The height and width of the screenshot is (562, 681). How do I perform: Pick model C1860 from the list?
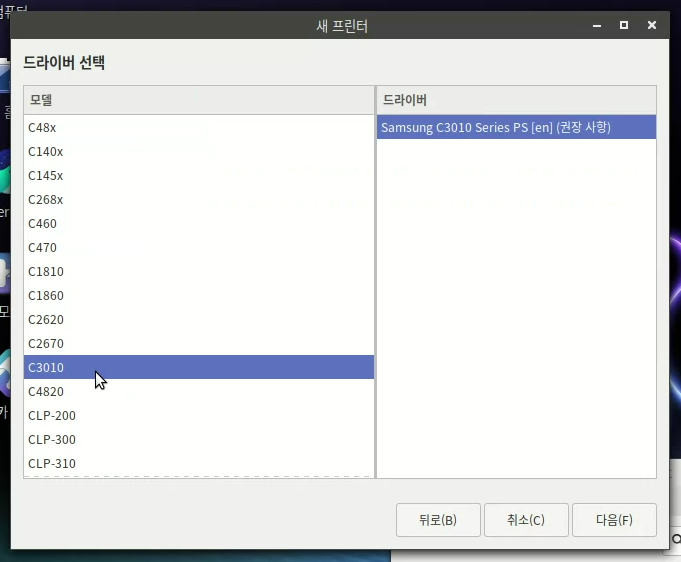[x=199, y=296]
